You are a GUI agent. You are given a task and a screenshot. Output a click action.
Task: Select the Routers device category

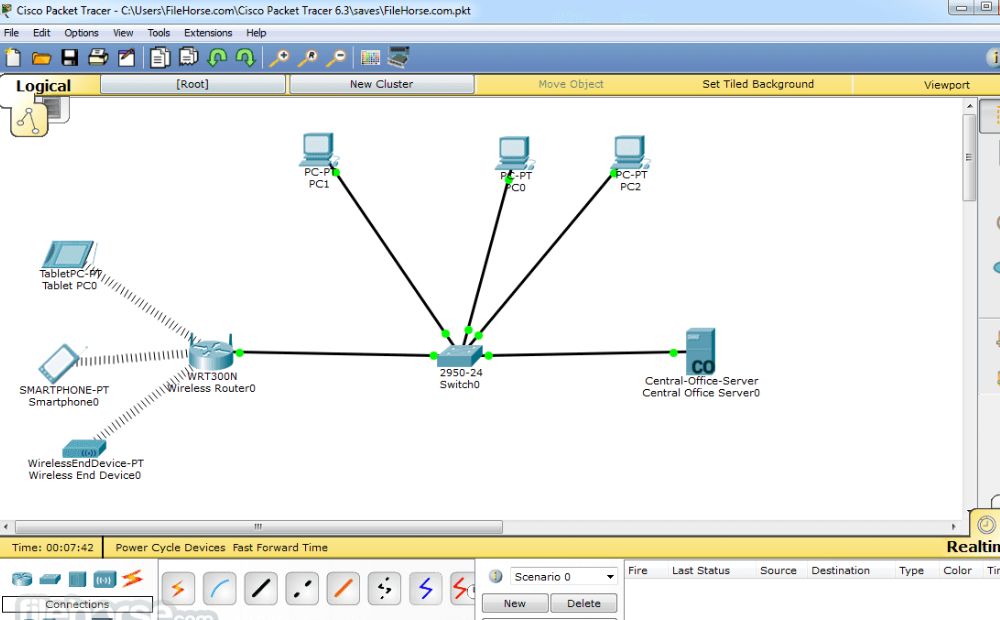[x=22, y=579]
